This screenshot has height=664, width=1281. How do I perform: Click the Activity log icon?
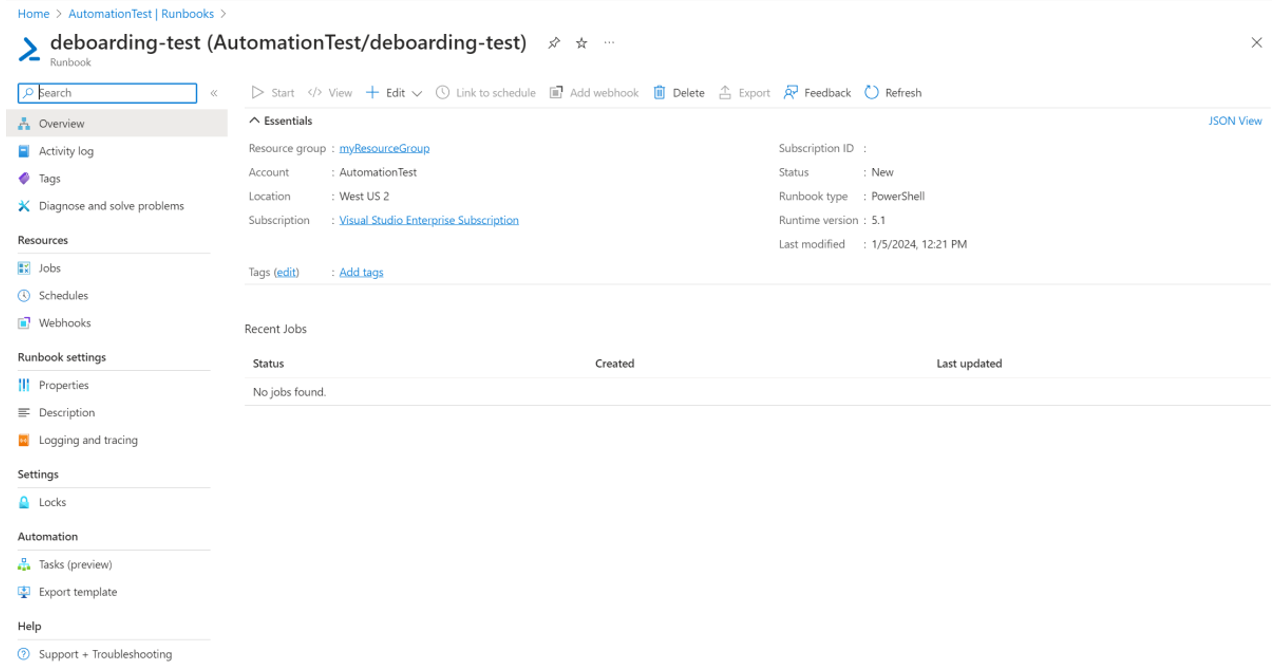(24, 151)
